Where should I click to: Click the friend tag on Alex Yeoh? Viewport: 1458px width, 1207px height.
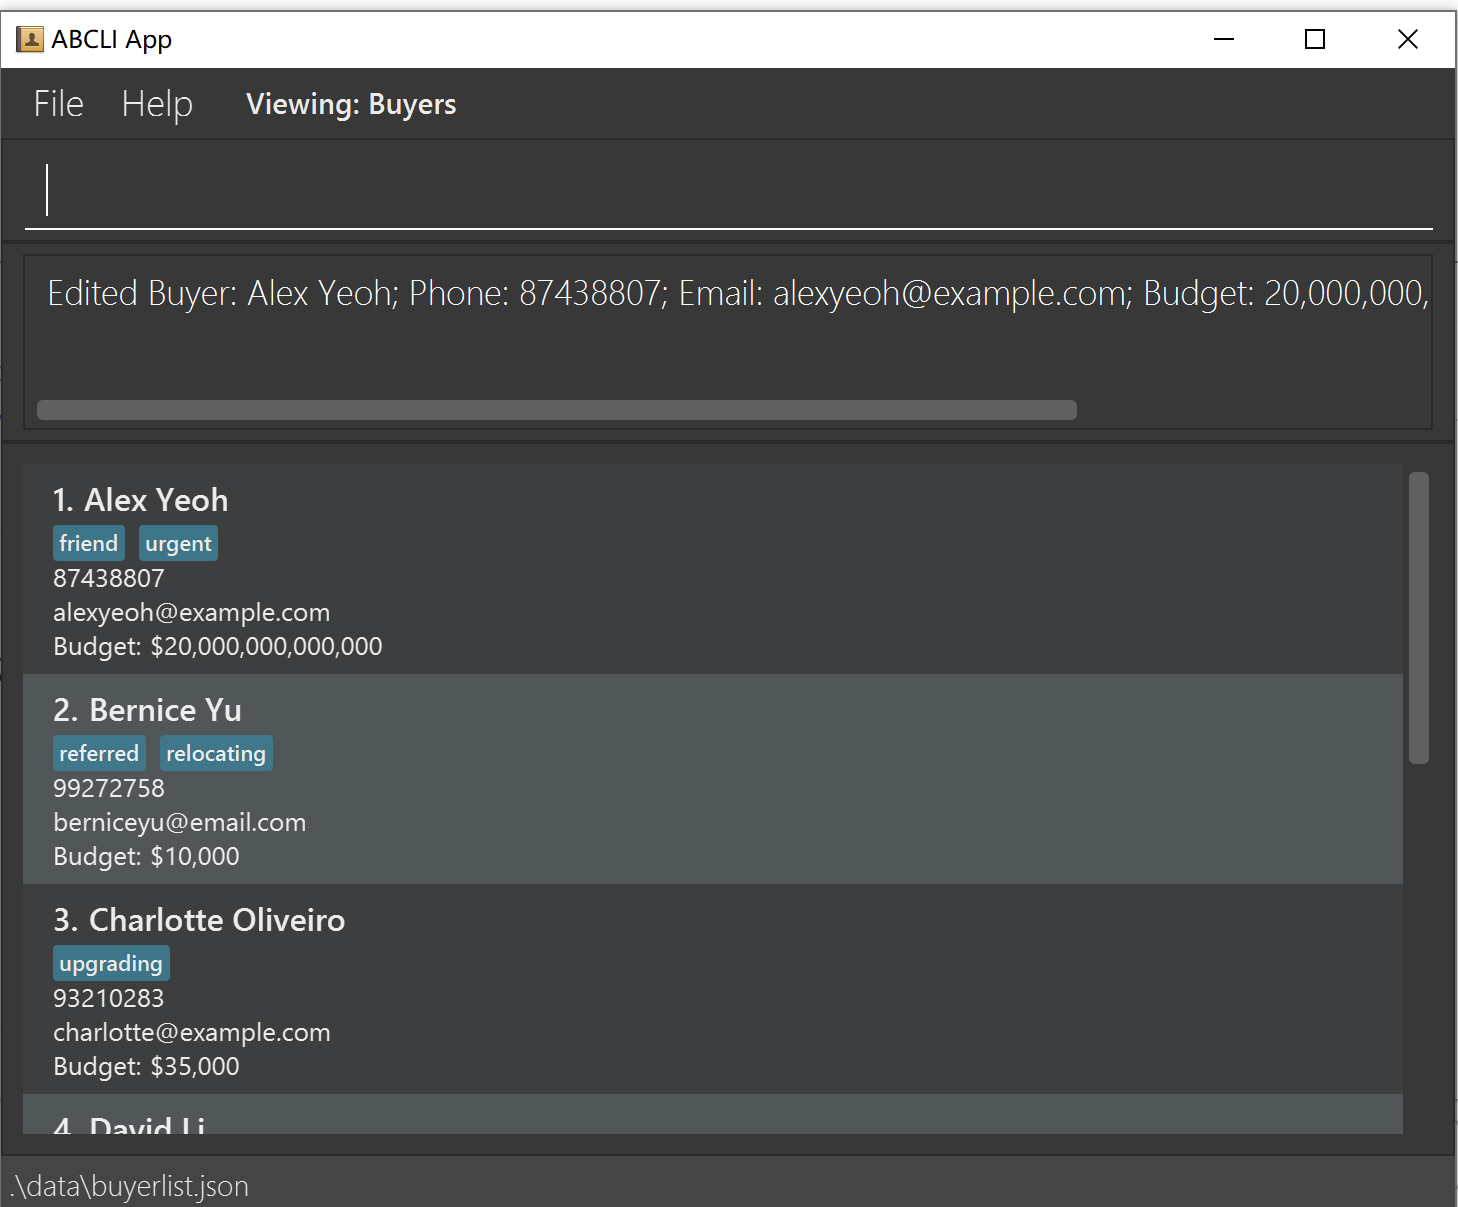[88, 543]
